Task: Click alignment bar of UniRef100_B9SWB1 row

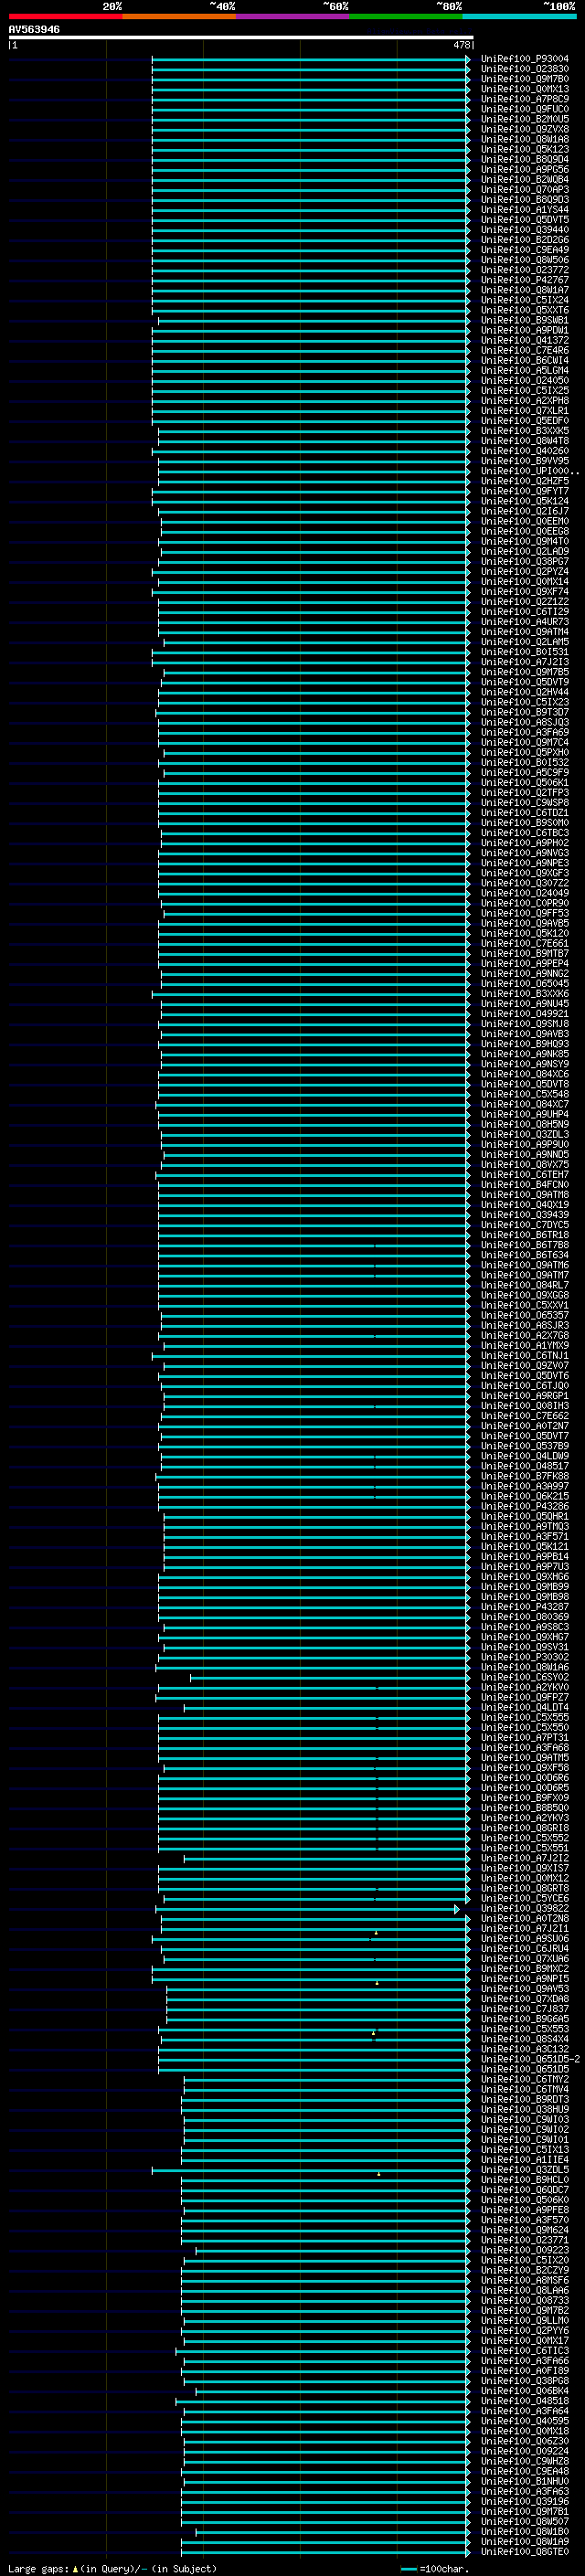Action: click(x=314, y=320)
